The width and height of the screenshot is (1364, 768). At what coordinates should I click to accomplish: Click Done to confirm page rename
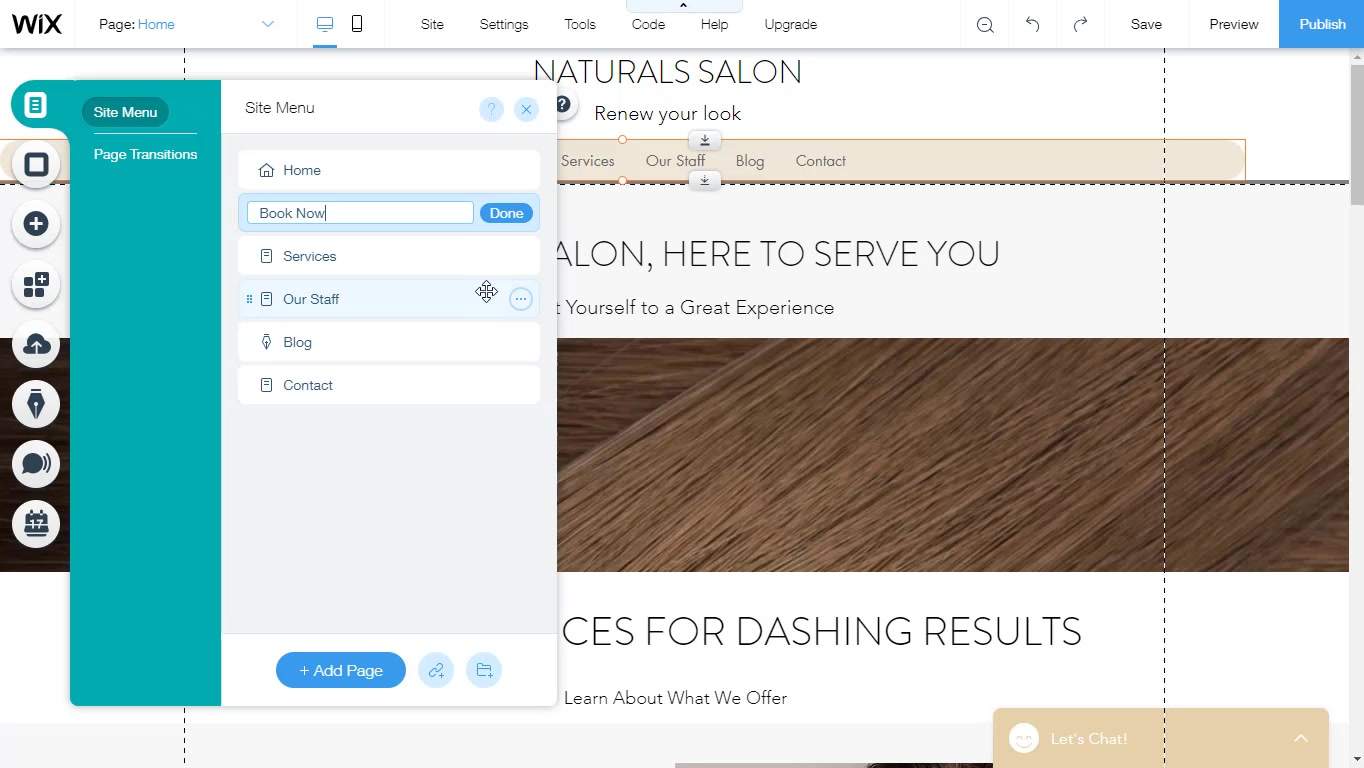tap(506, 213)
